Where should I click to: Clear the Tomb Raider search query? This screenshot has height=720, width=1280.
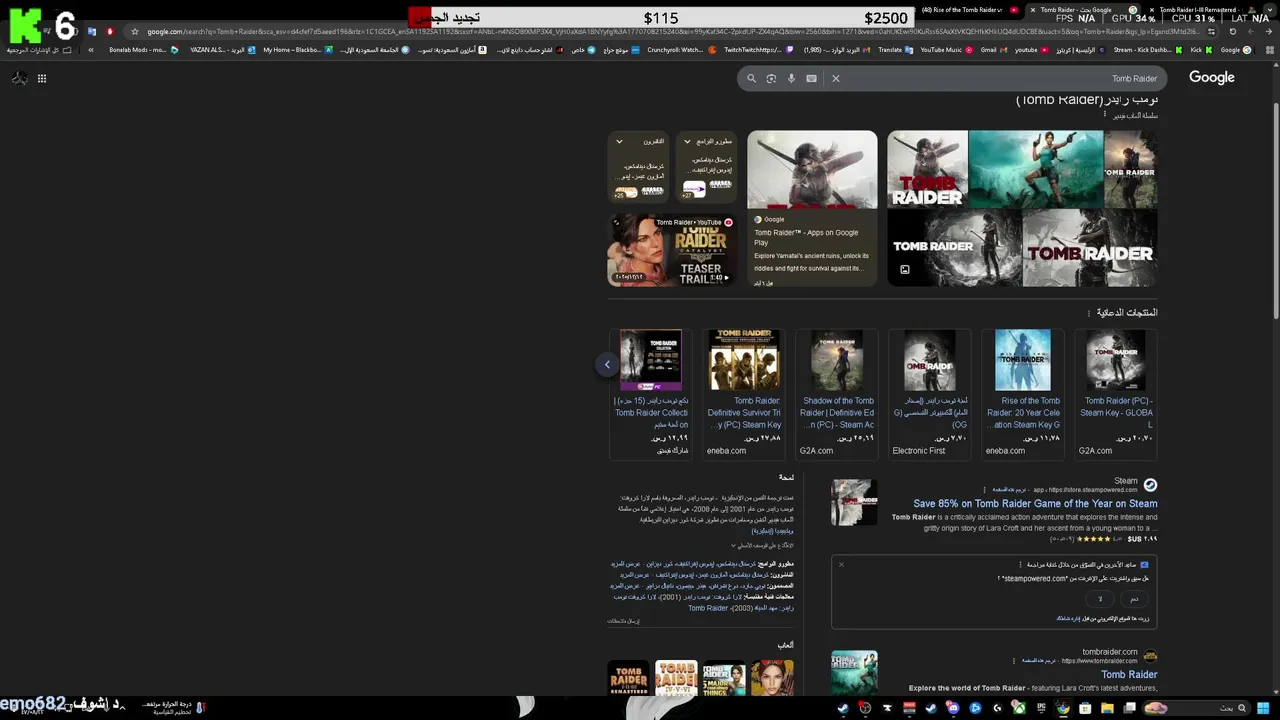tap(836, 78)
